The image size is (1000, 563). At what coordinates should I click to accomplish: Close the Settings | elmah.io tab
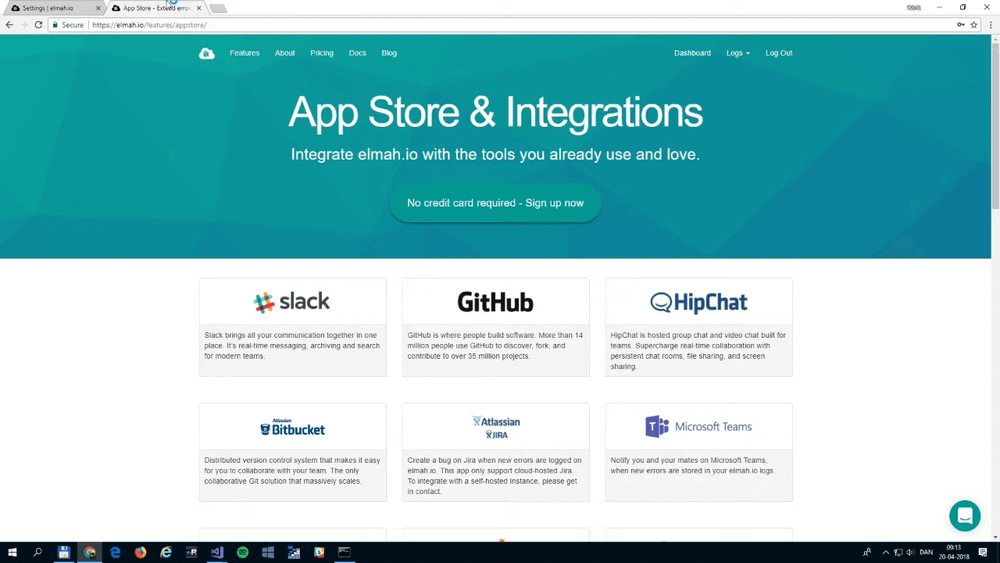[x=98, y=8]
